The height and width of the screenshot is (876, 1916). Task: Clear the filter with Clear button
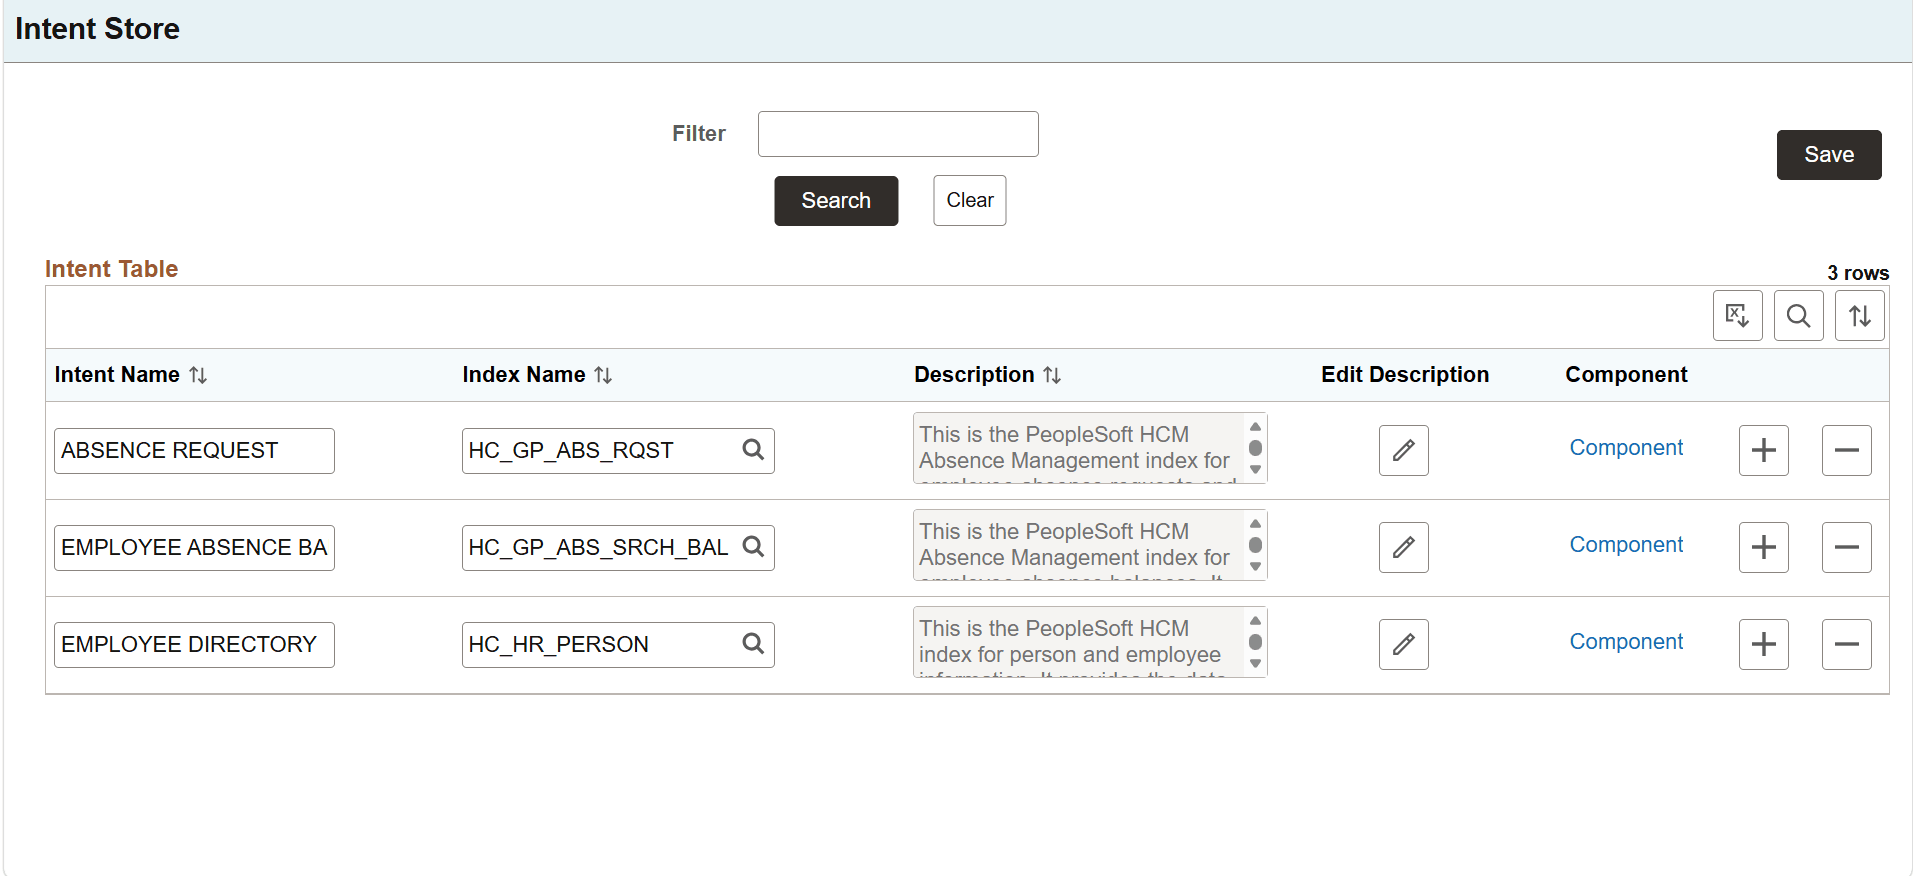[x=970, y=201]
